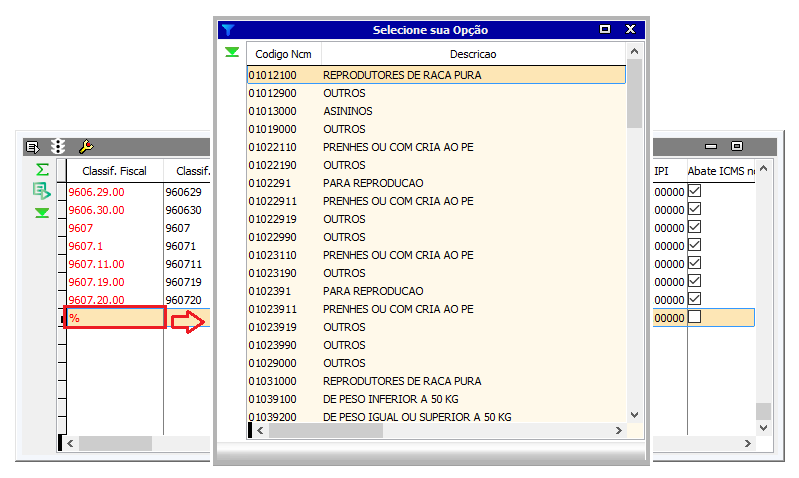Toggle Abate ICMS checkbox in second grid row
The width and height of the screenshot is (799, 478).
click(x=695, y=209)
